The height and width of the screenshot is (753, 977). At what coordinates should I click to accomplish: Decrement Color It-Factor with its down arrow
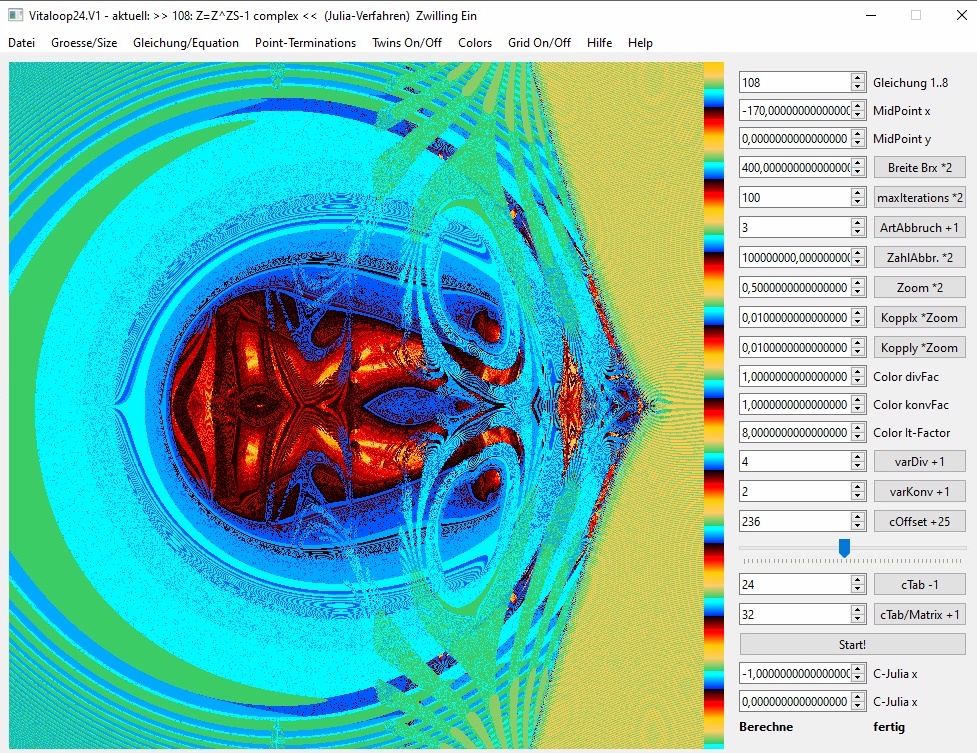(x=858, y=438)
